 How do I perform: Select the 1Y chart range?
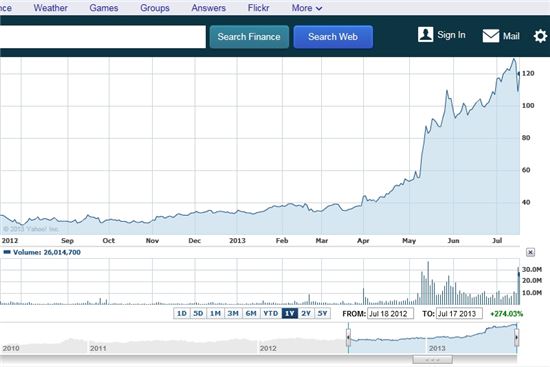pyautogui.click(x=290, y=313)
